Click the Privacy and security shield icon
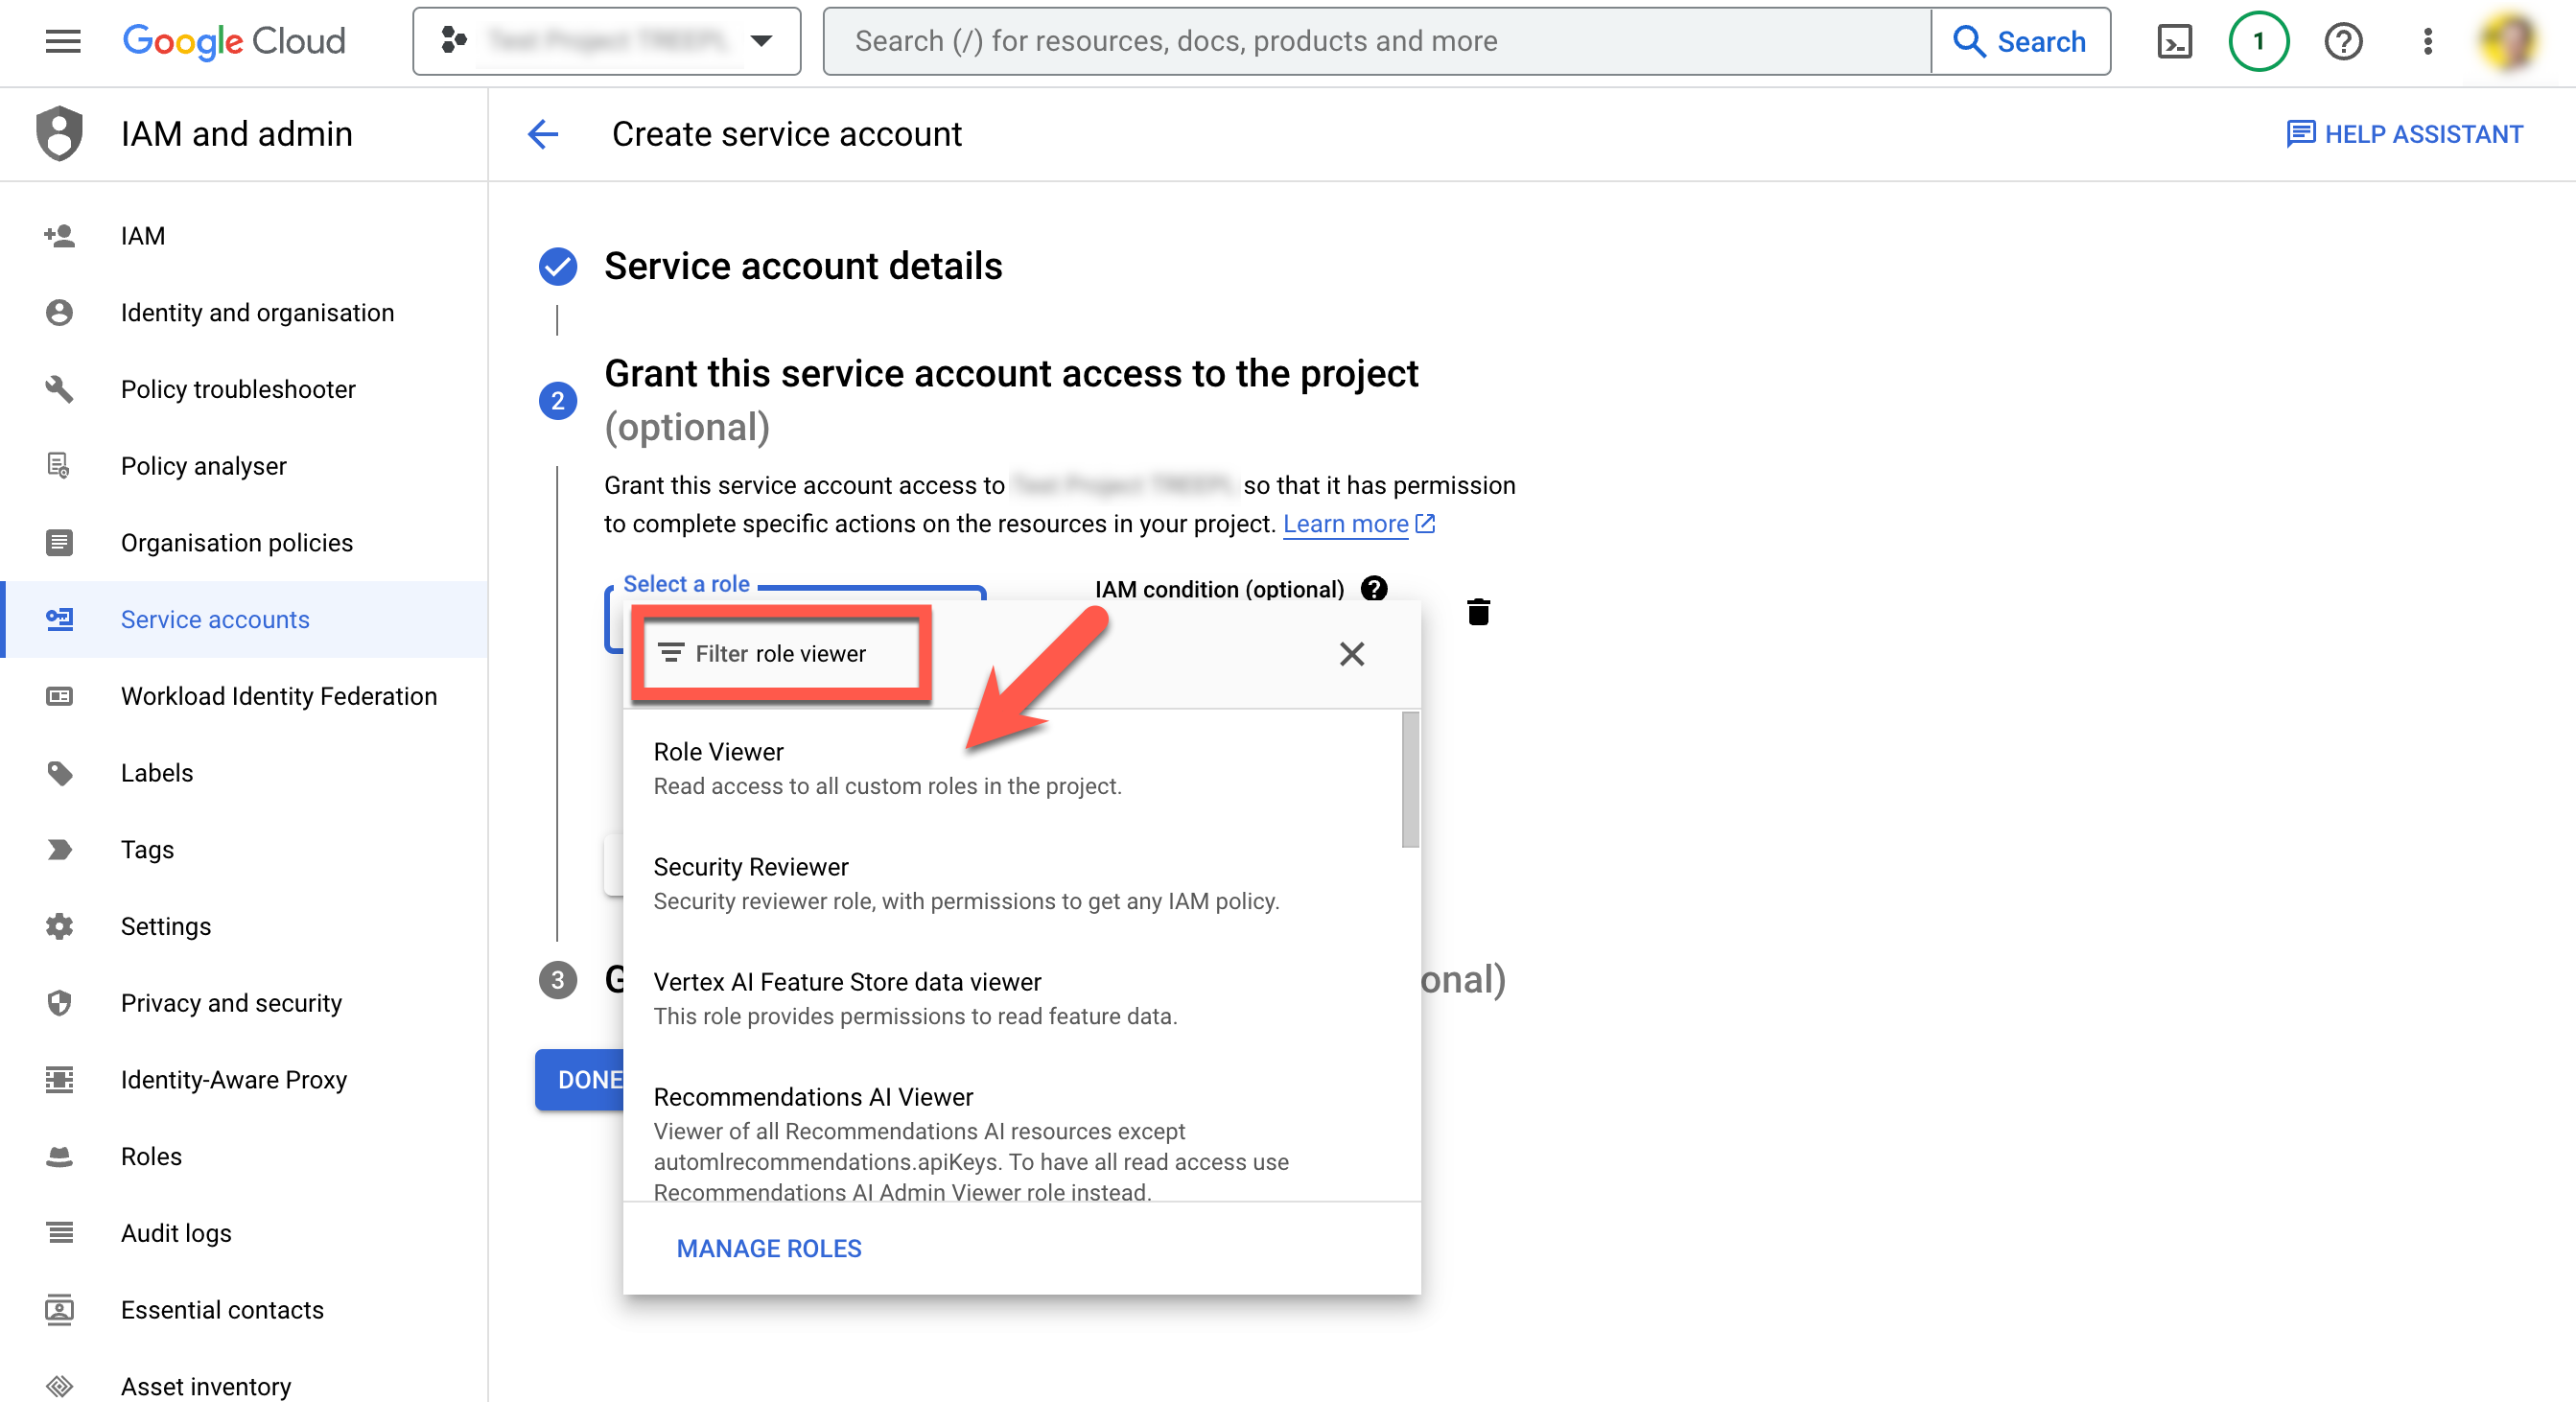Image resolution: width=2576 pixels, height=1402 pixels. point(59,1003)
